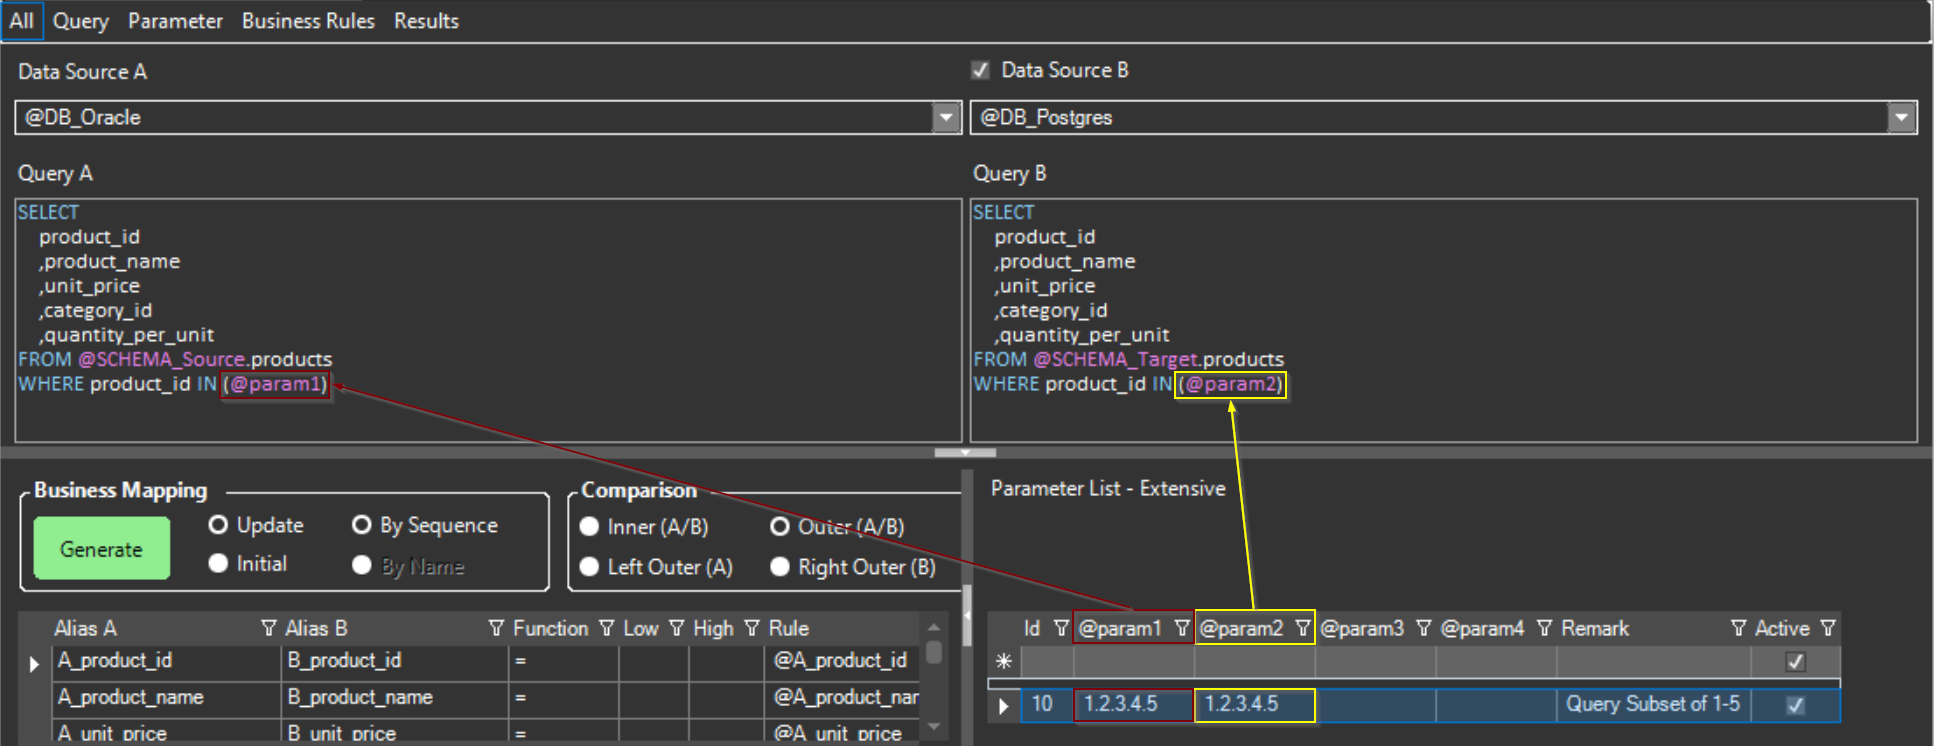Toggle the Data Source B checkbox

coord(980,70)
